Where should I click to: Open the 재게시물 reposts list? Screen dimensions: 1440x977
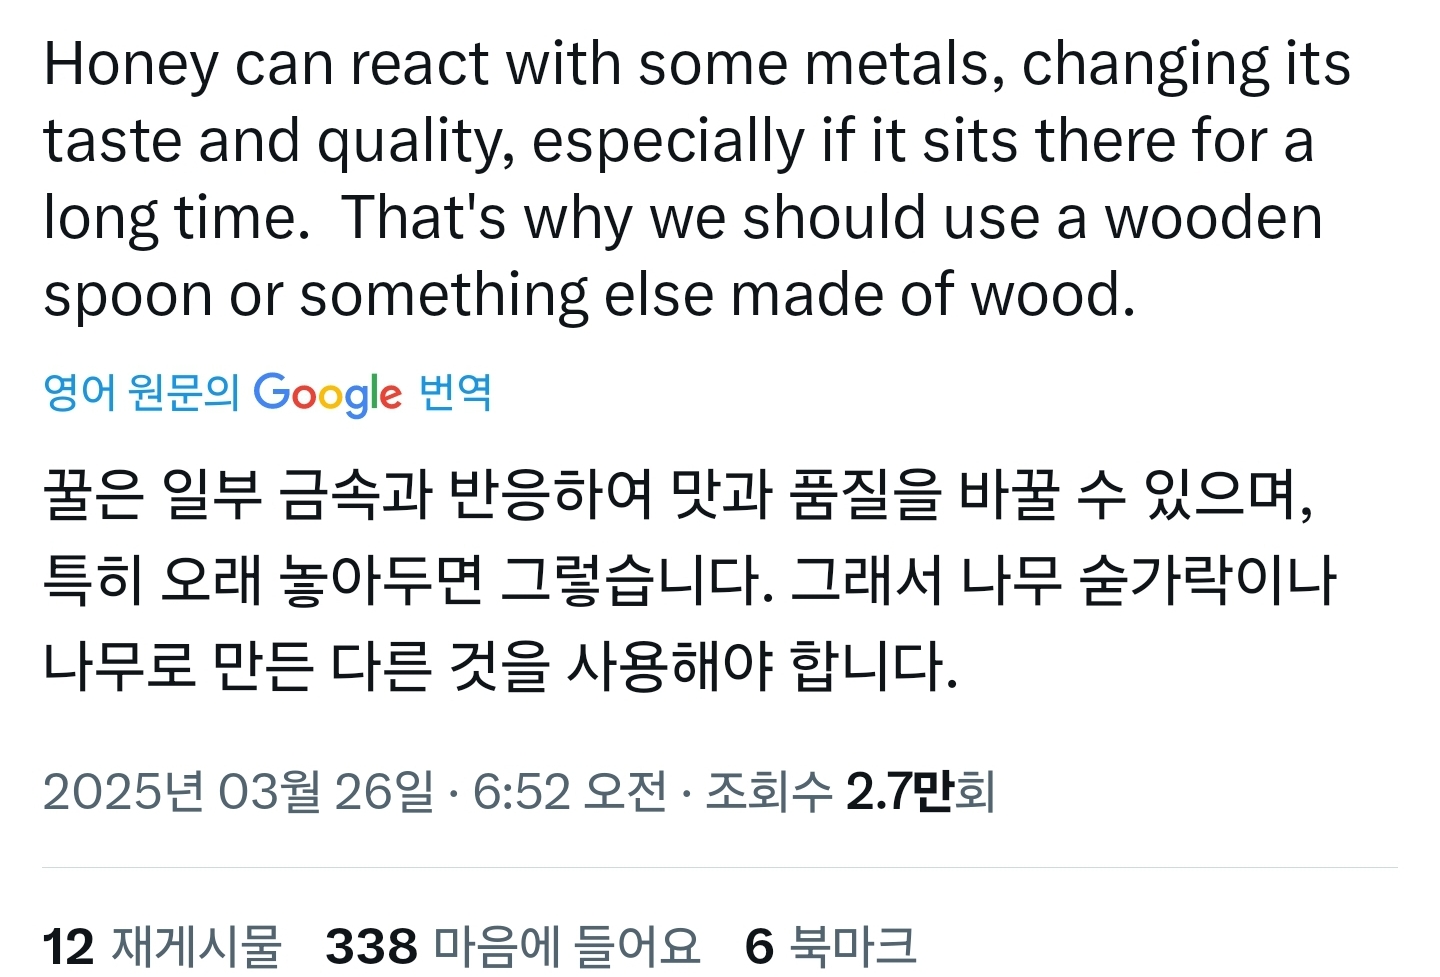pos(196,945)
